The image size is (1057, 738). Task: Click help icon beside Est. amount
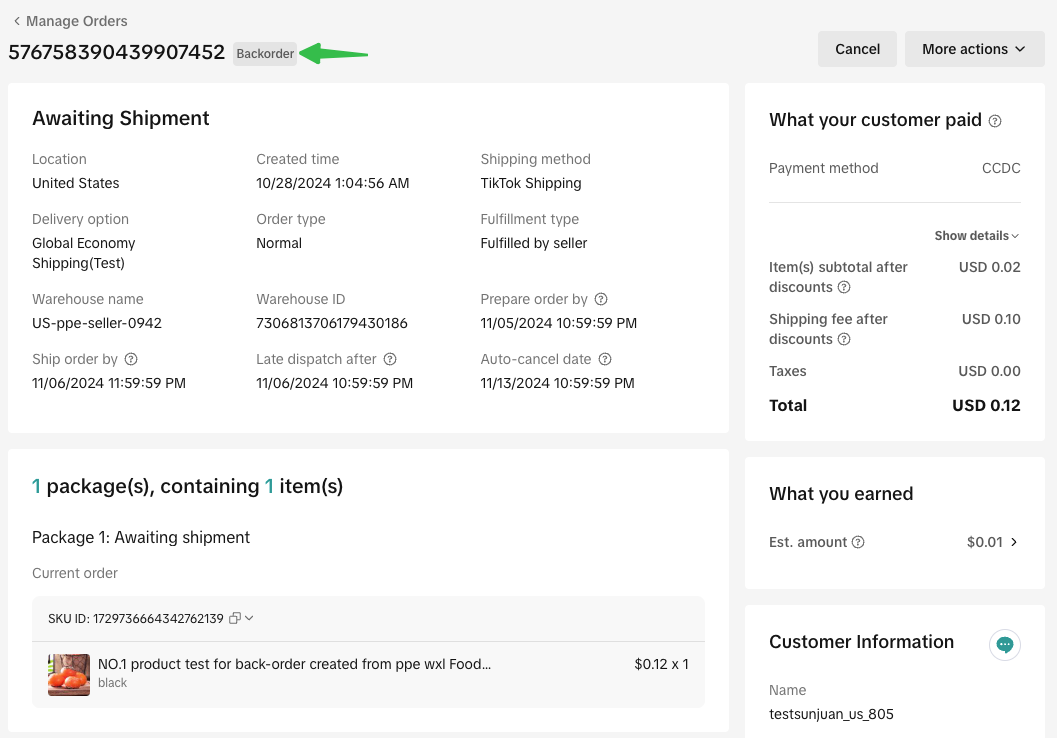click(858, 542)
